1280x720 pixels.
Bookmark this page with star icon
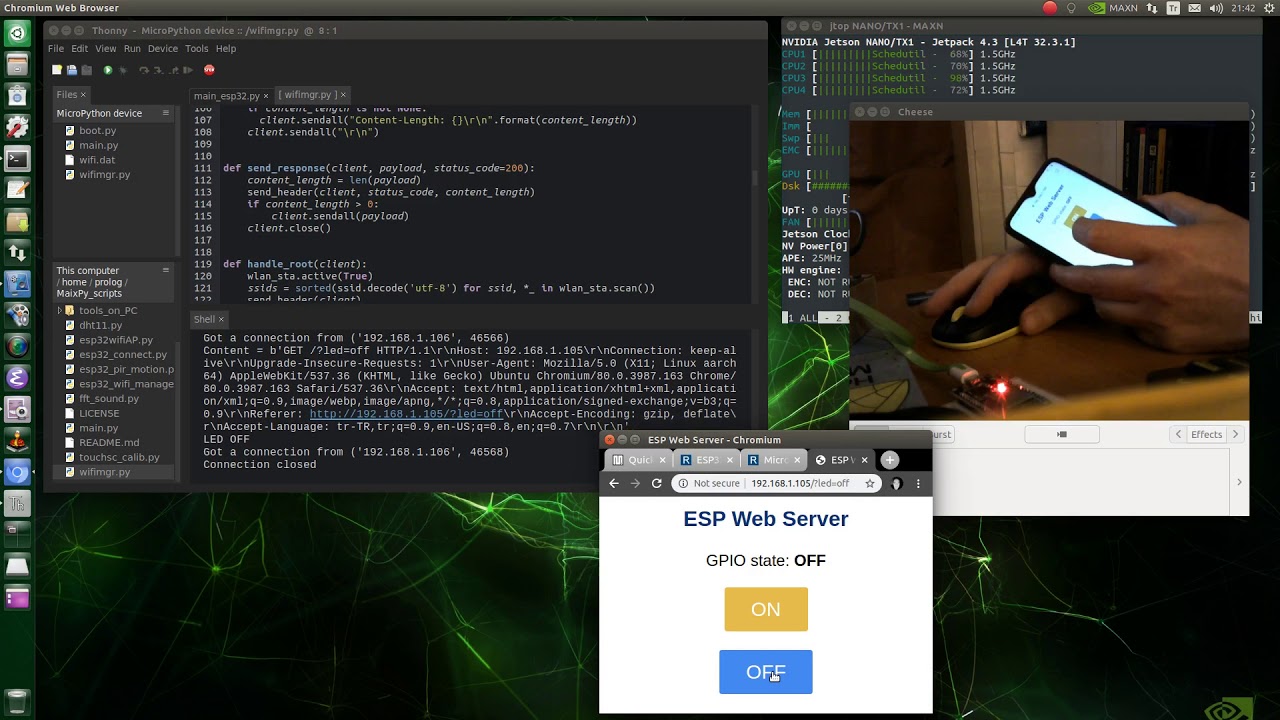[870, 483]
